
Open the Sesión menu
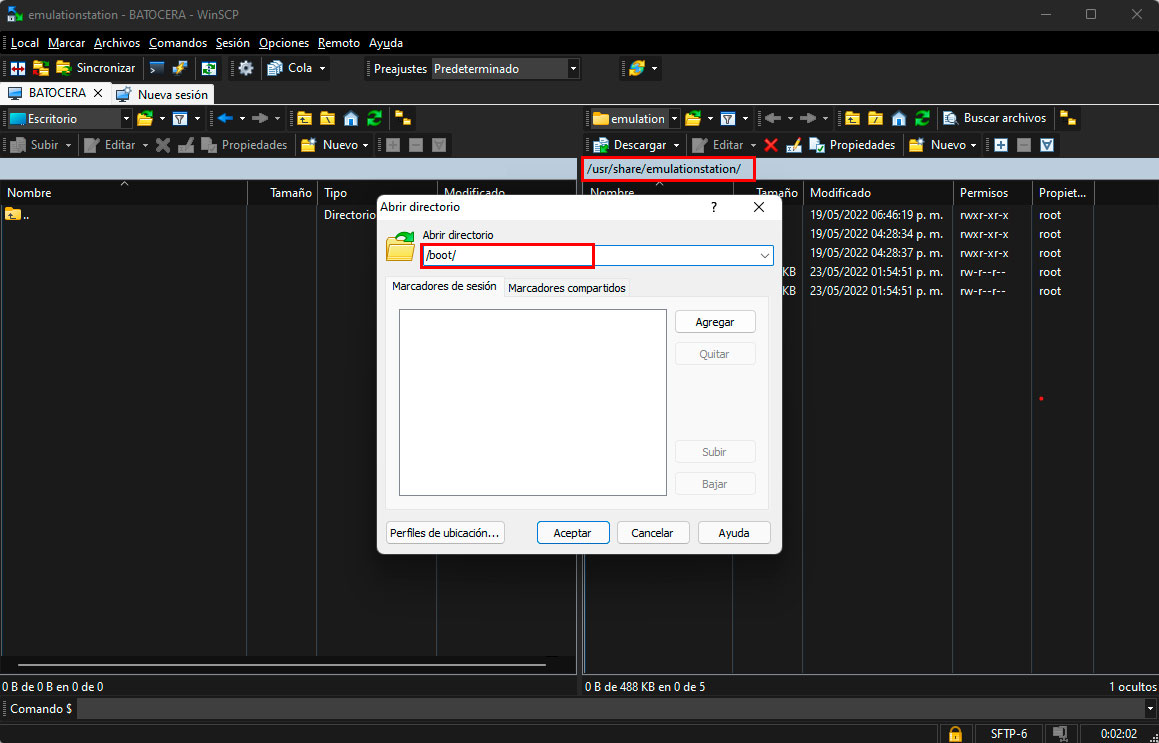(x=233, y=43)
